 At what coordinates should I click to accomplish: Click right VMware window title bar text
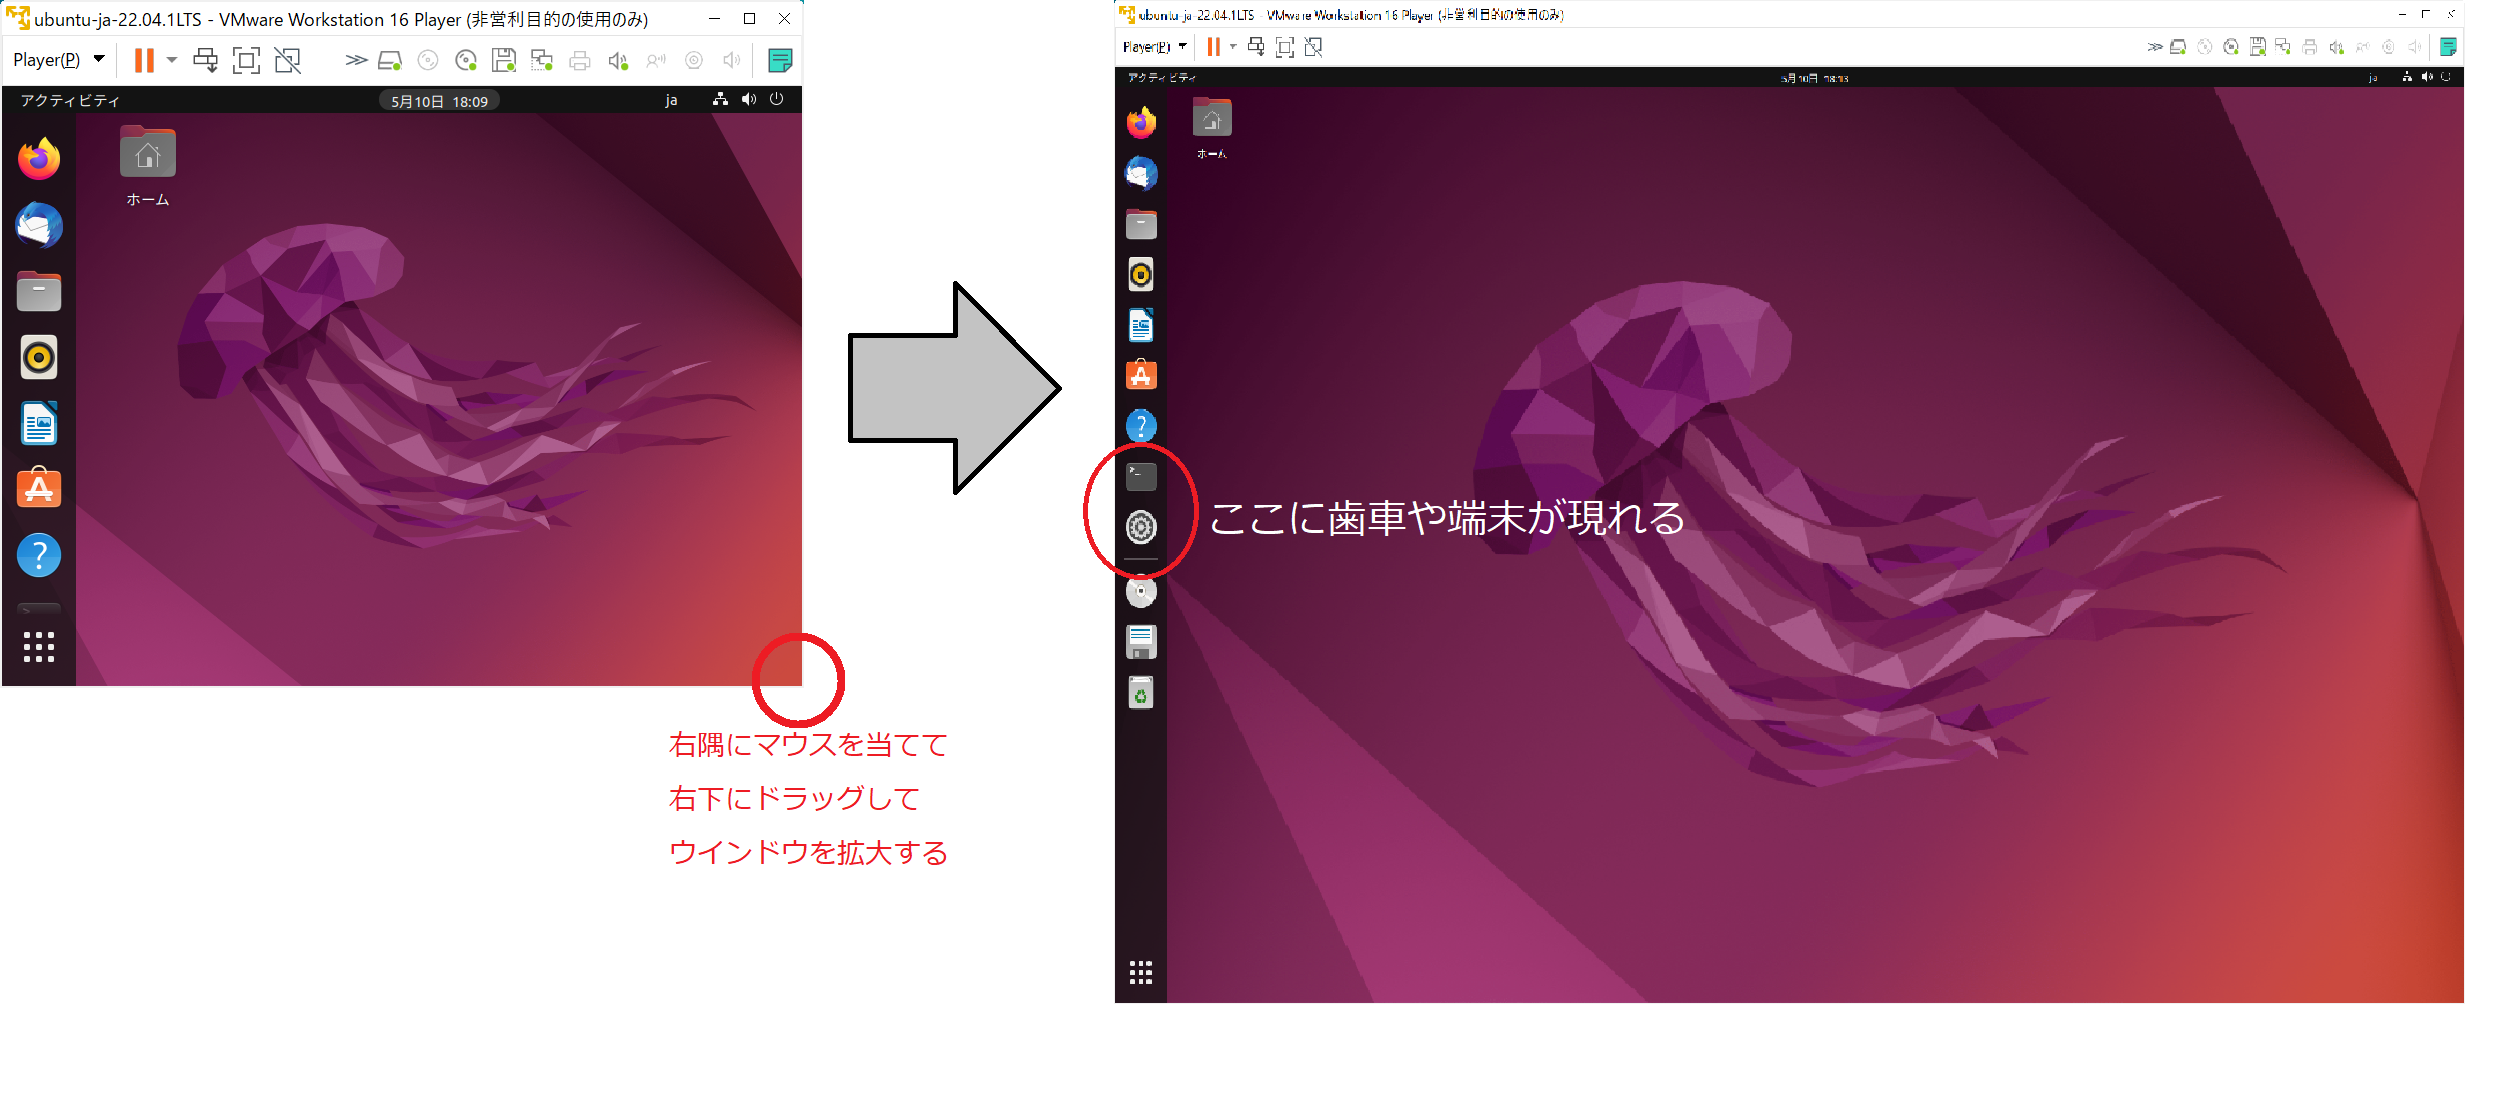[x=1351, y=15]
